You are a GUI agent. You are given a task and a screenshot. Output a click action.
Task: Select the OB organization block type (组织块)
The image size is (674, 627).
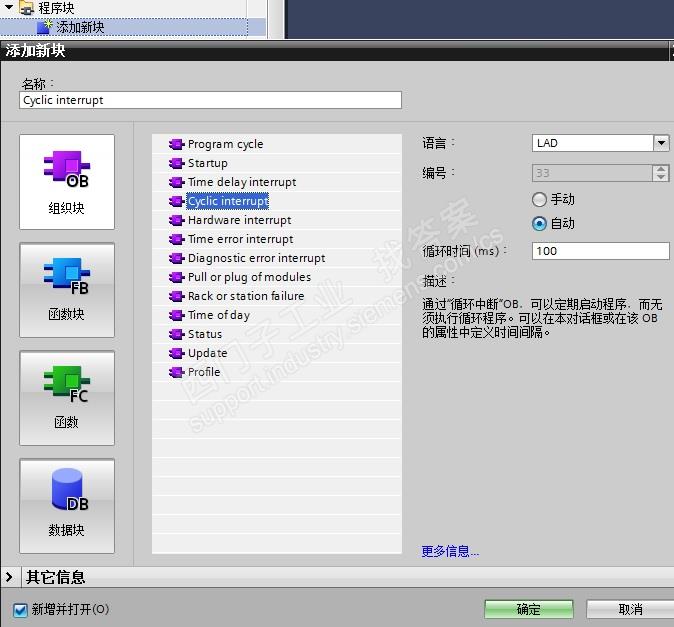point(67,182)
